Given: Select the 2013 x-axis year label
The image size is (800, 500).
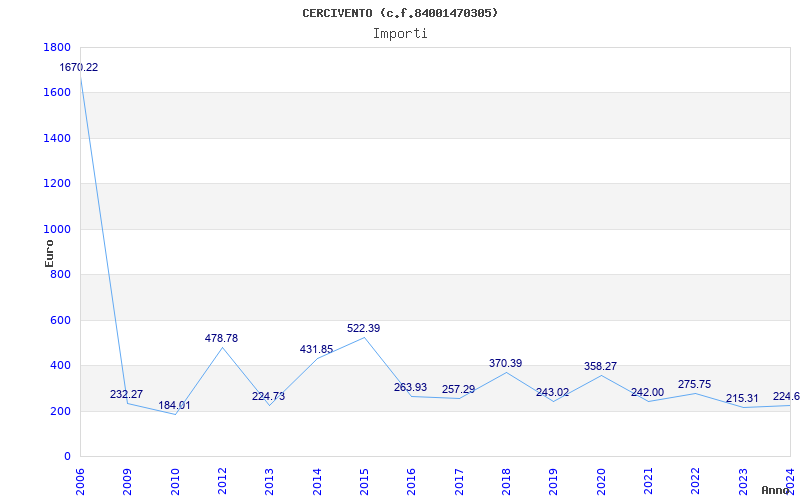Looking at the screenshot, I should pos(269,481).
